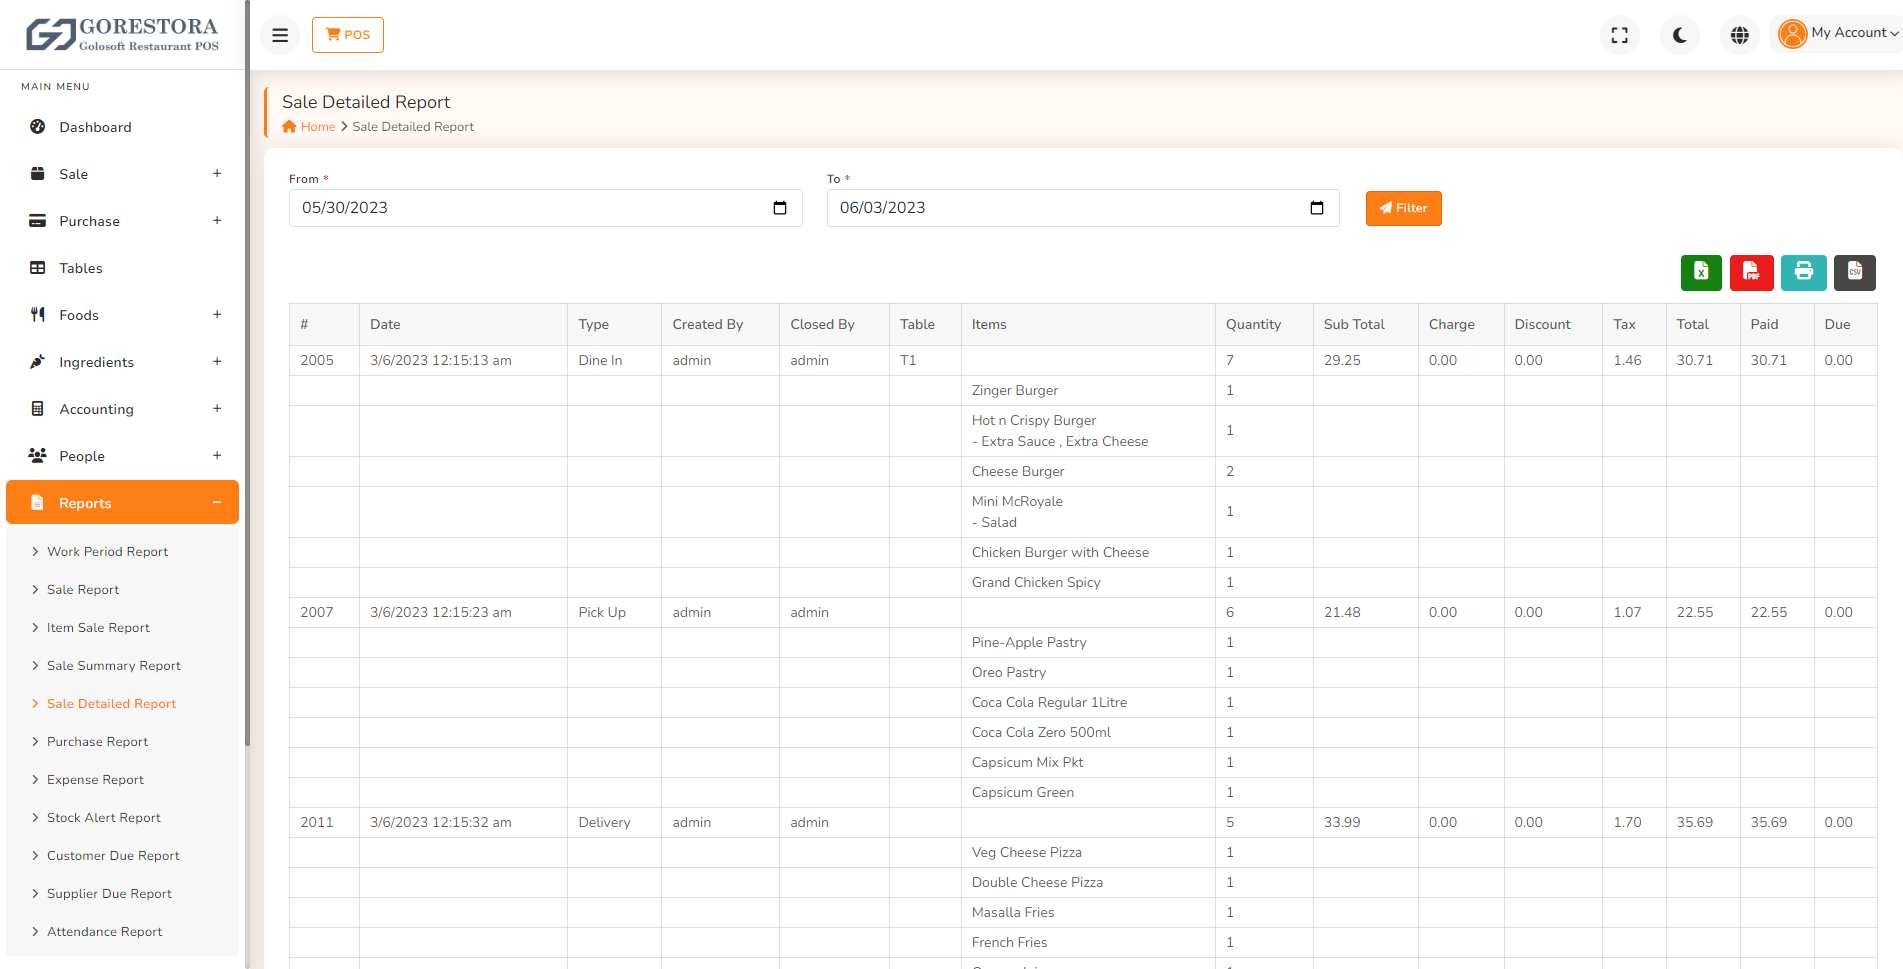Open the Dashboard menu item

(95, 127)
